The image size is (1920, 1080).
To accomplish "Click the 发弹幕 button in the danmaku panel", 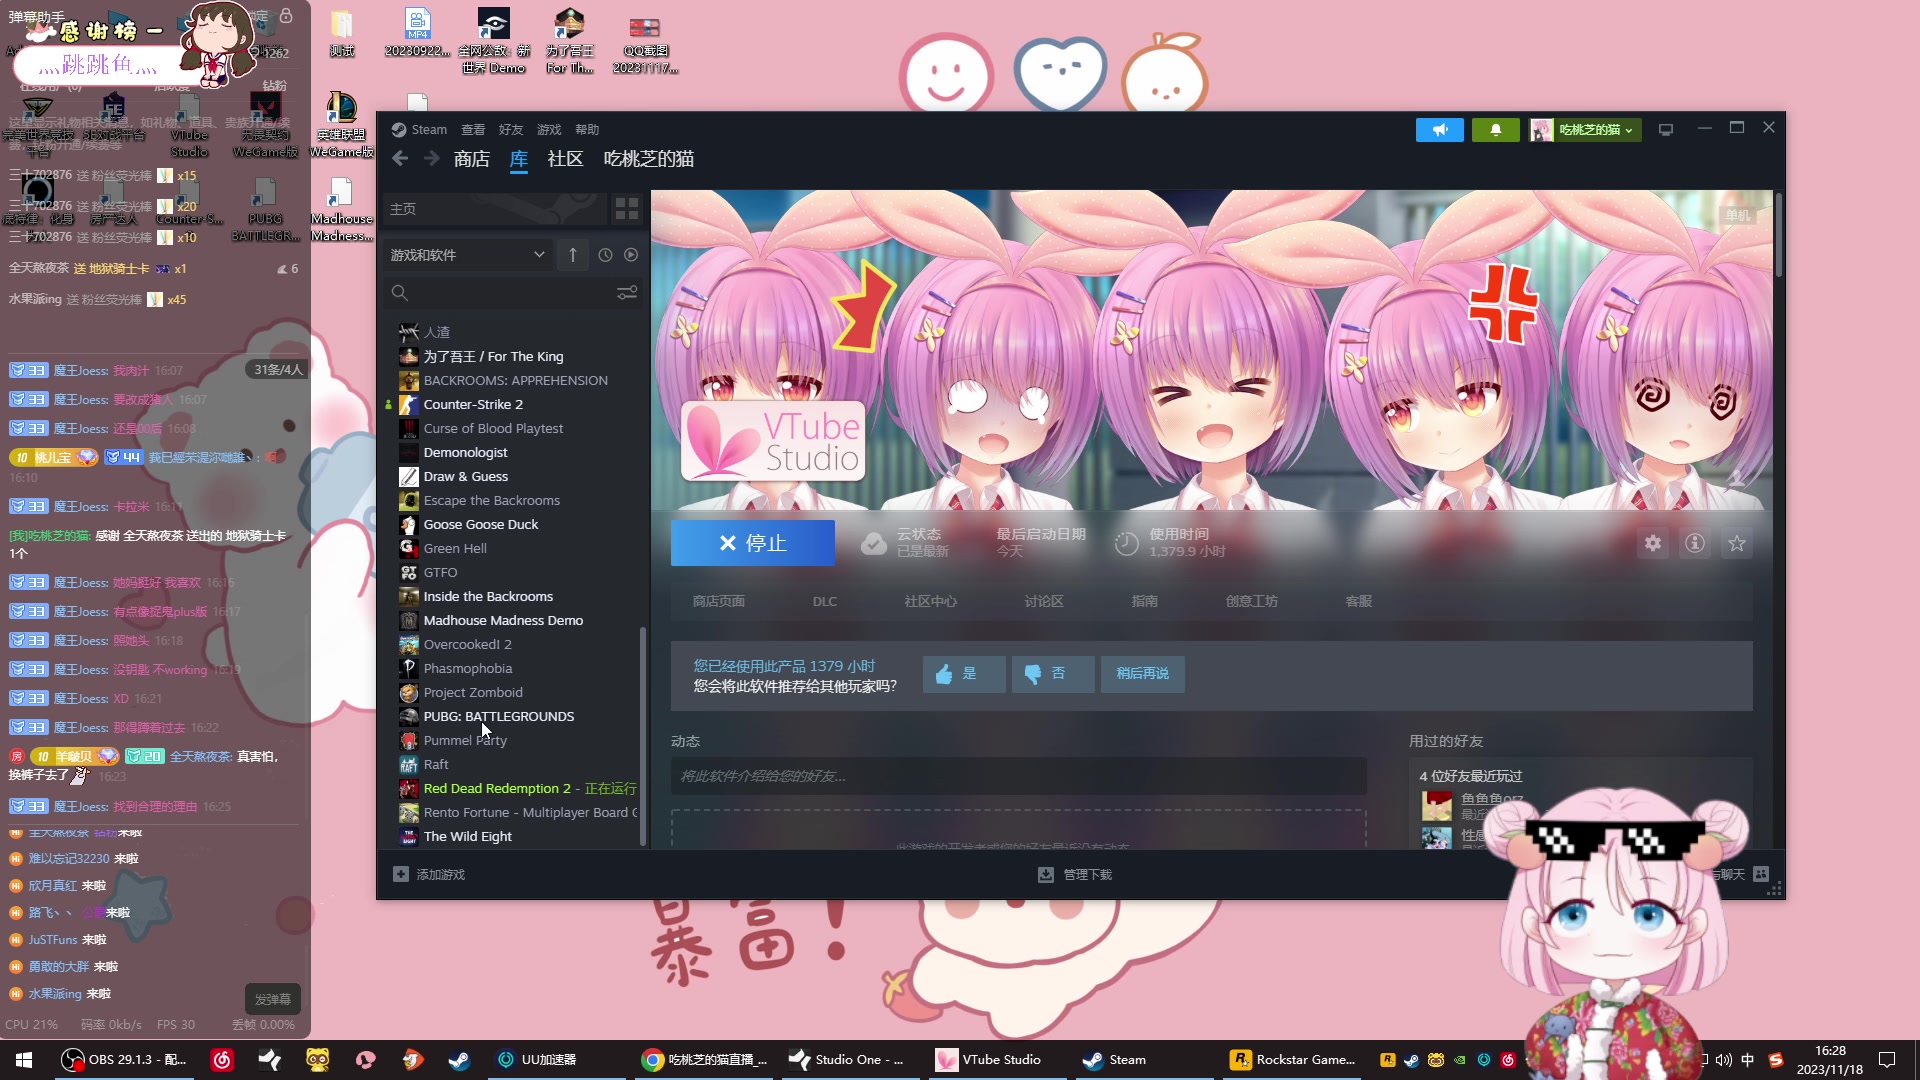I will [273, 999].
